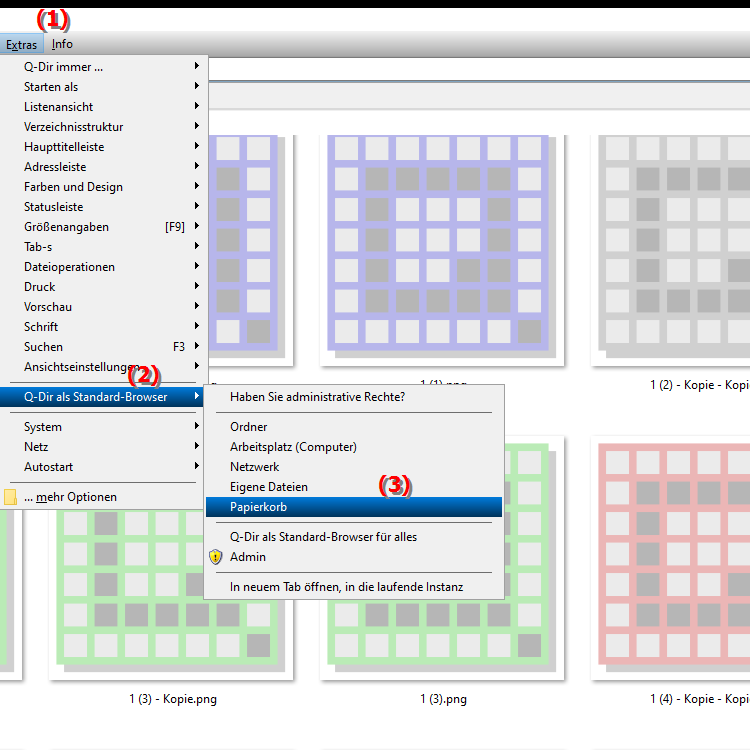Choose Ordner in the submenu
Image resolution: width=750 pixels, height=750 pixels.
[354, 427]
